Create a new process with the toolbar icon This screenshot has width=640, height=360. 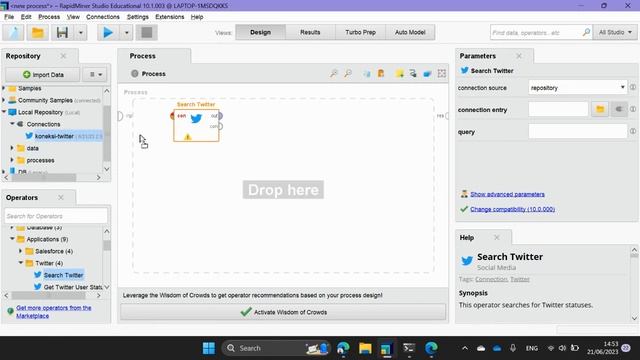tap(13, 33)
